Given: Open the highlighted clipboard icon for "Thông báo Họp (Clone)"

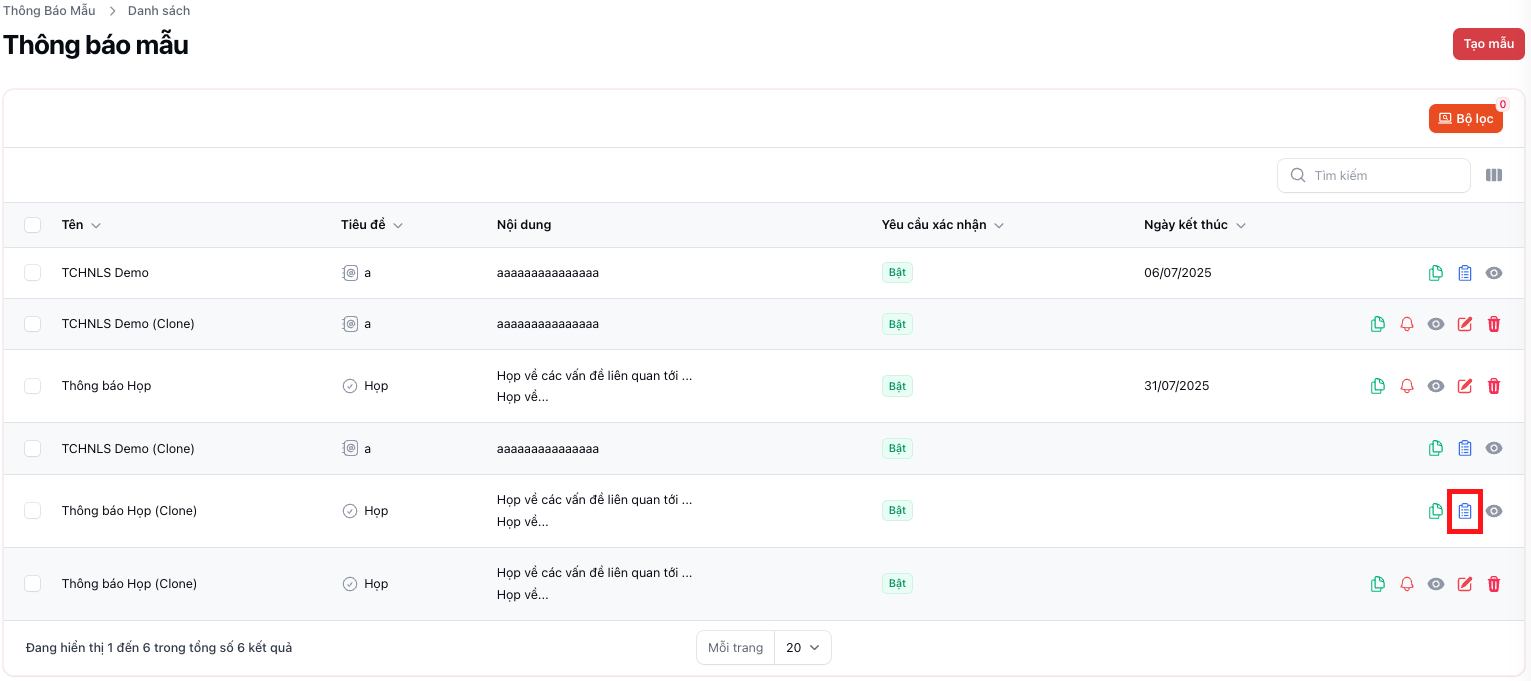Looking at the screenshot, I should 1465,510.
